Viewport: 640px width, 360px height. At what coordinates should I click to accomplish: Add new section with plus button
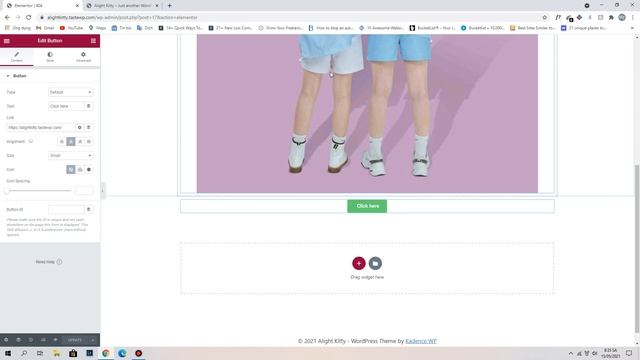tap(359, 263)
